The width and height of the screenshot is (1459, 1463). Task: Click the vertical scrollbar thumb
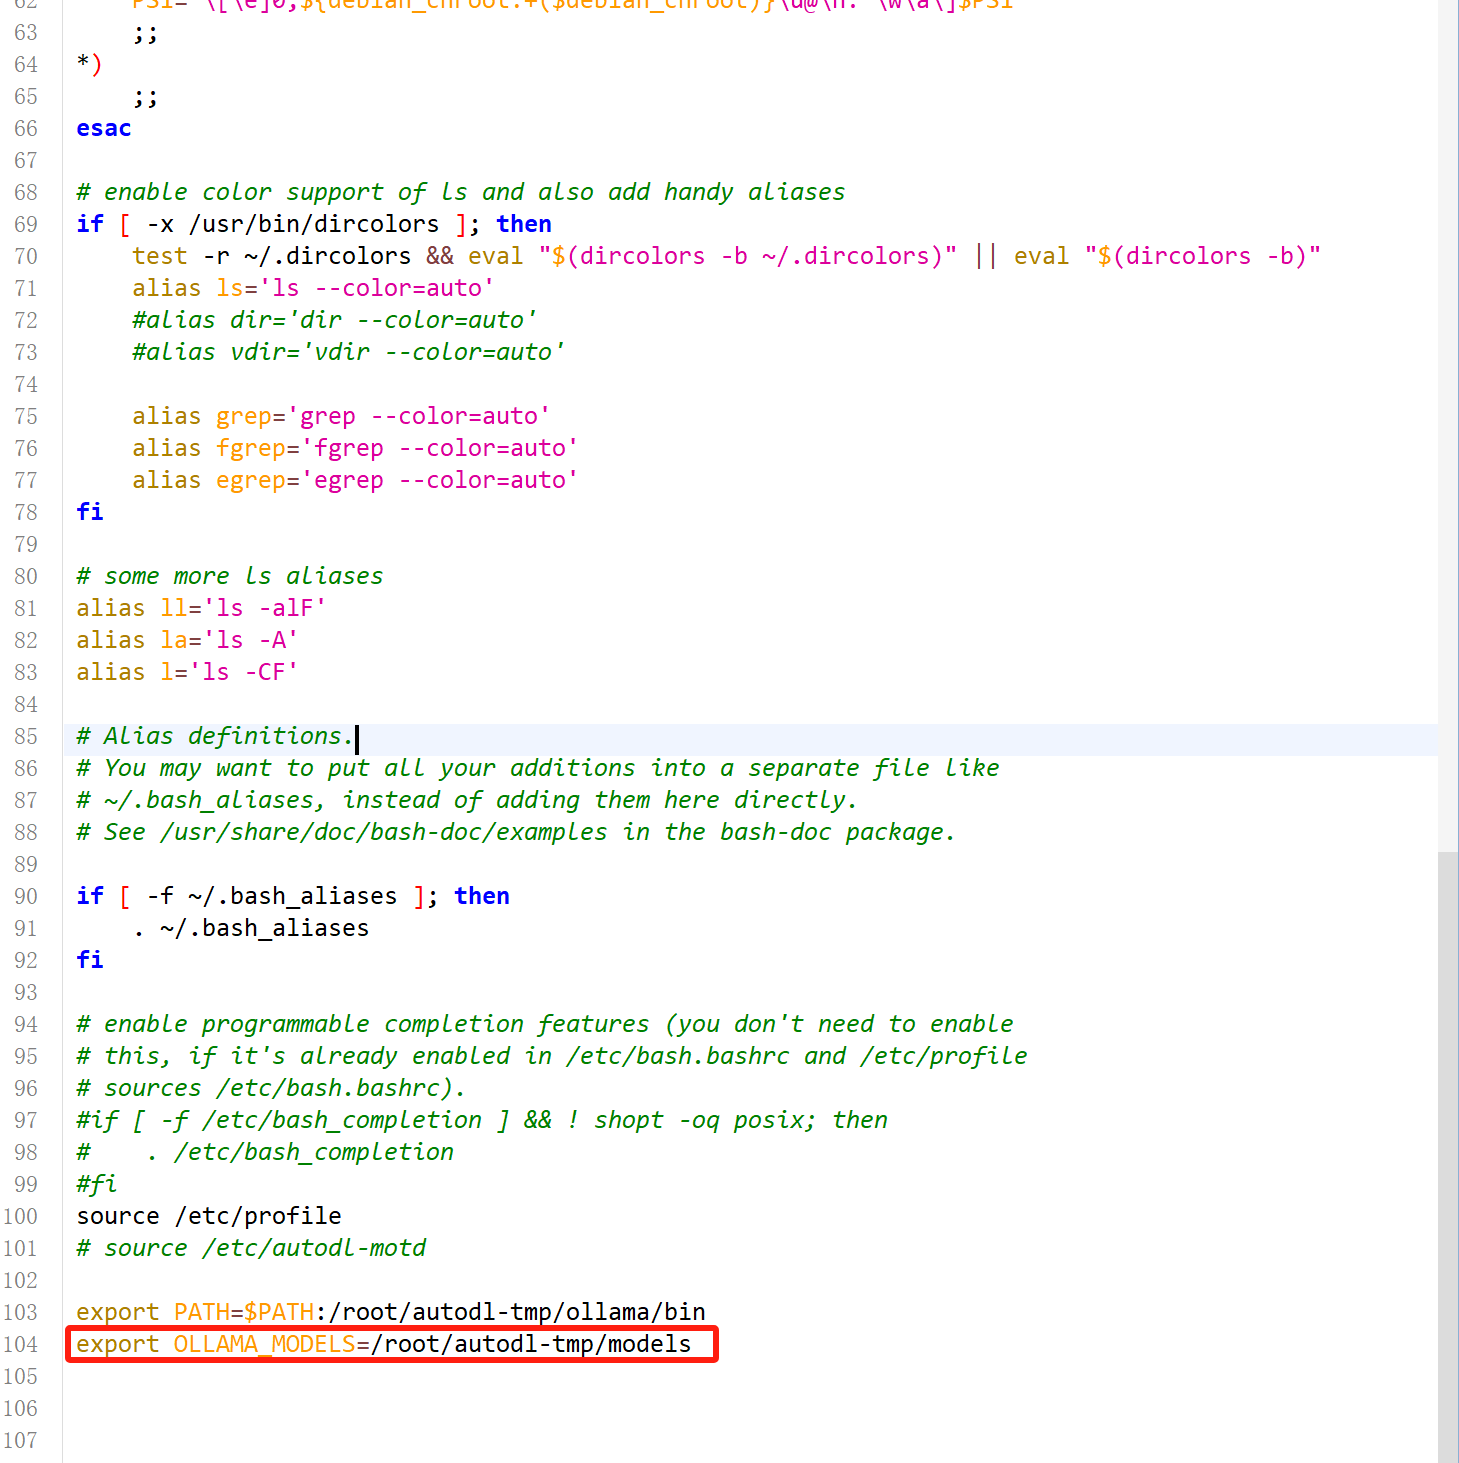pos(1448,1157)
